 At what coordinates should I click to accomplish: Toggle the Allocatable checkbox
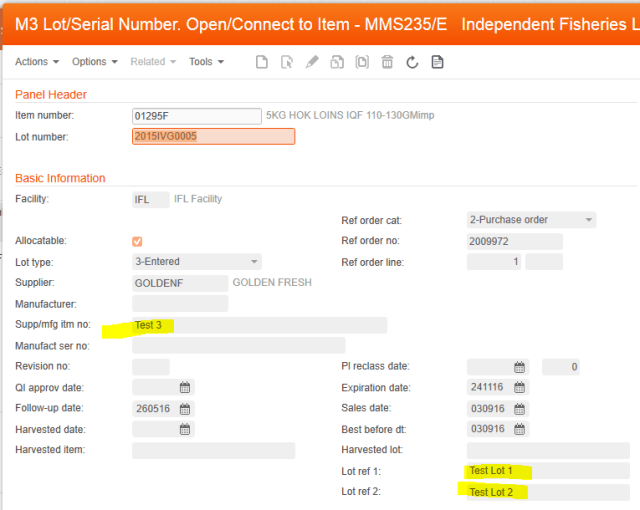(x=137, y=241)
